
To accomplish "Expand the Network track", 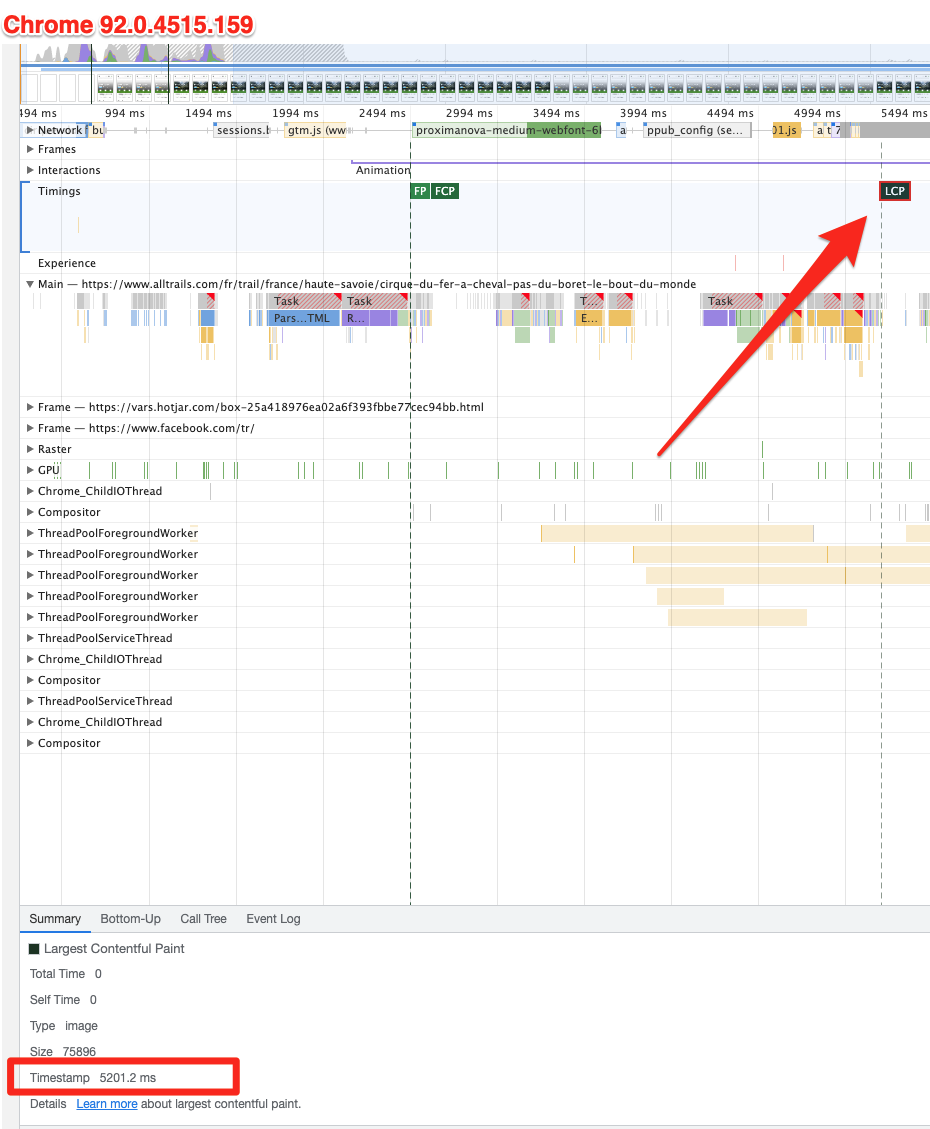I will tap(30, 130).
